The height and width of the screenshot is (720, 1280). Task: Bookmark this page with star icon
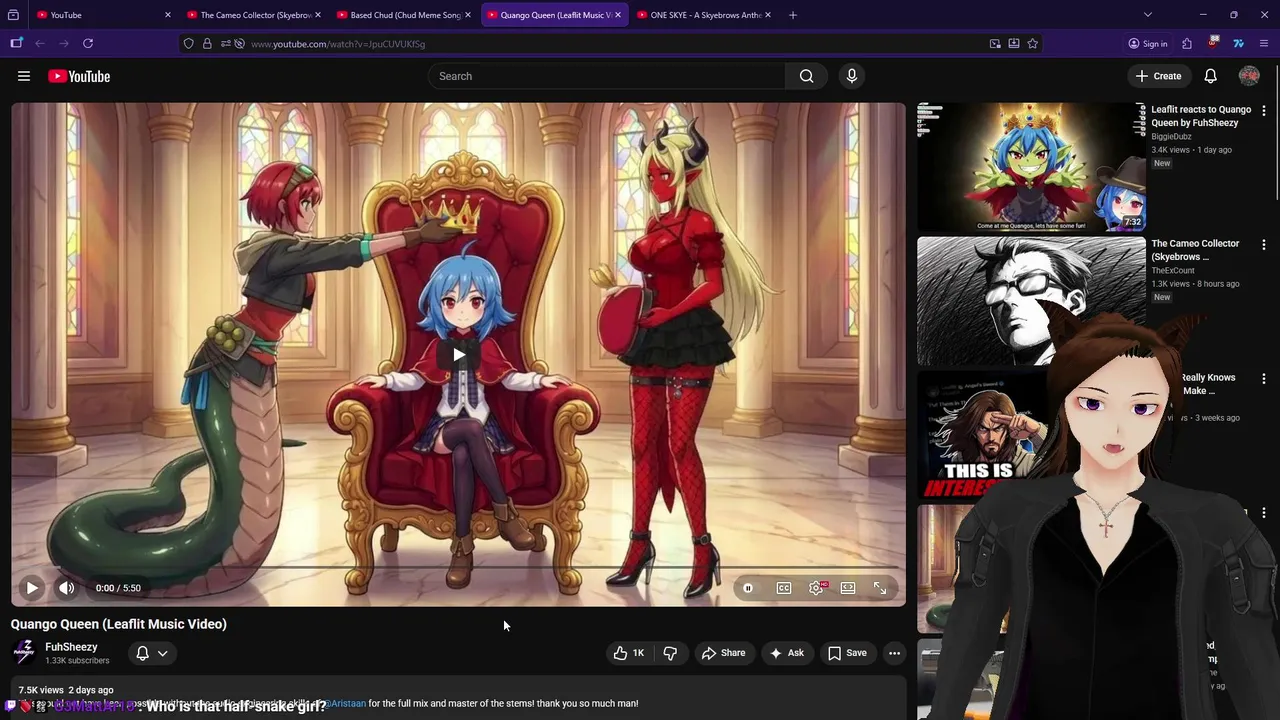pos(1033,44)
